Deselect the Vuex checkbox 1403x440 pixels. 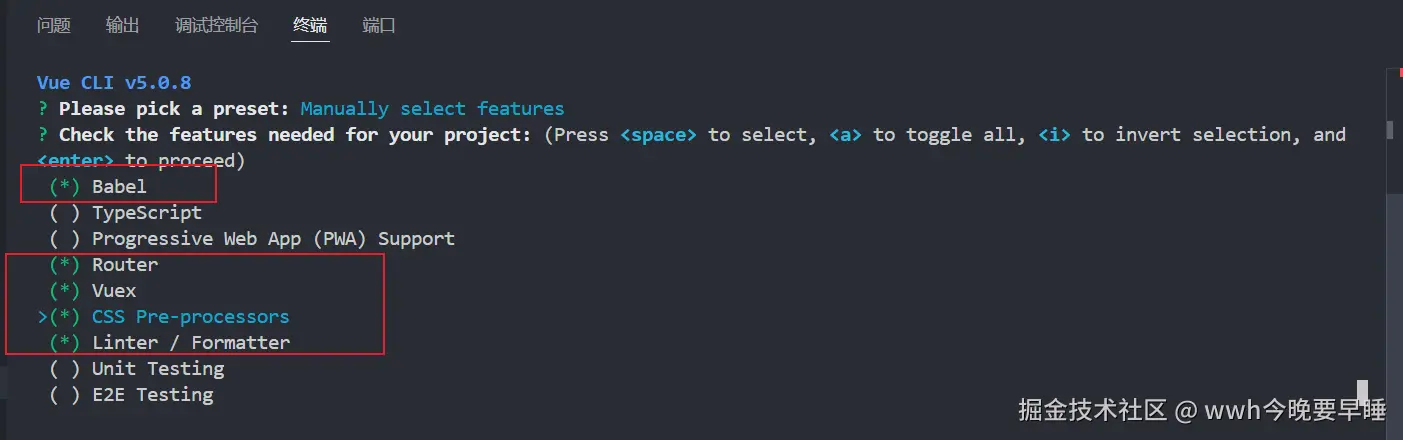(64, 291)
